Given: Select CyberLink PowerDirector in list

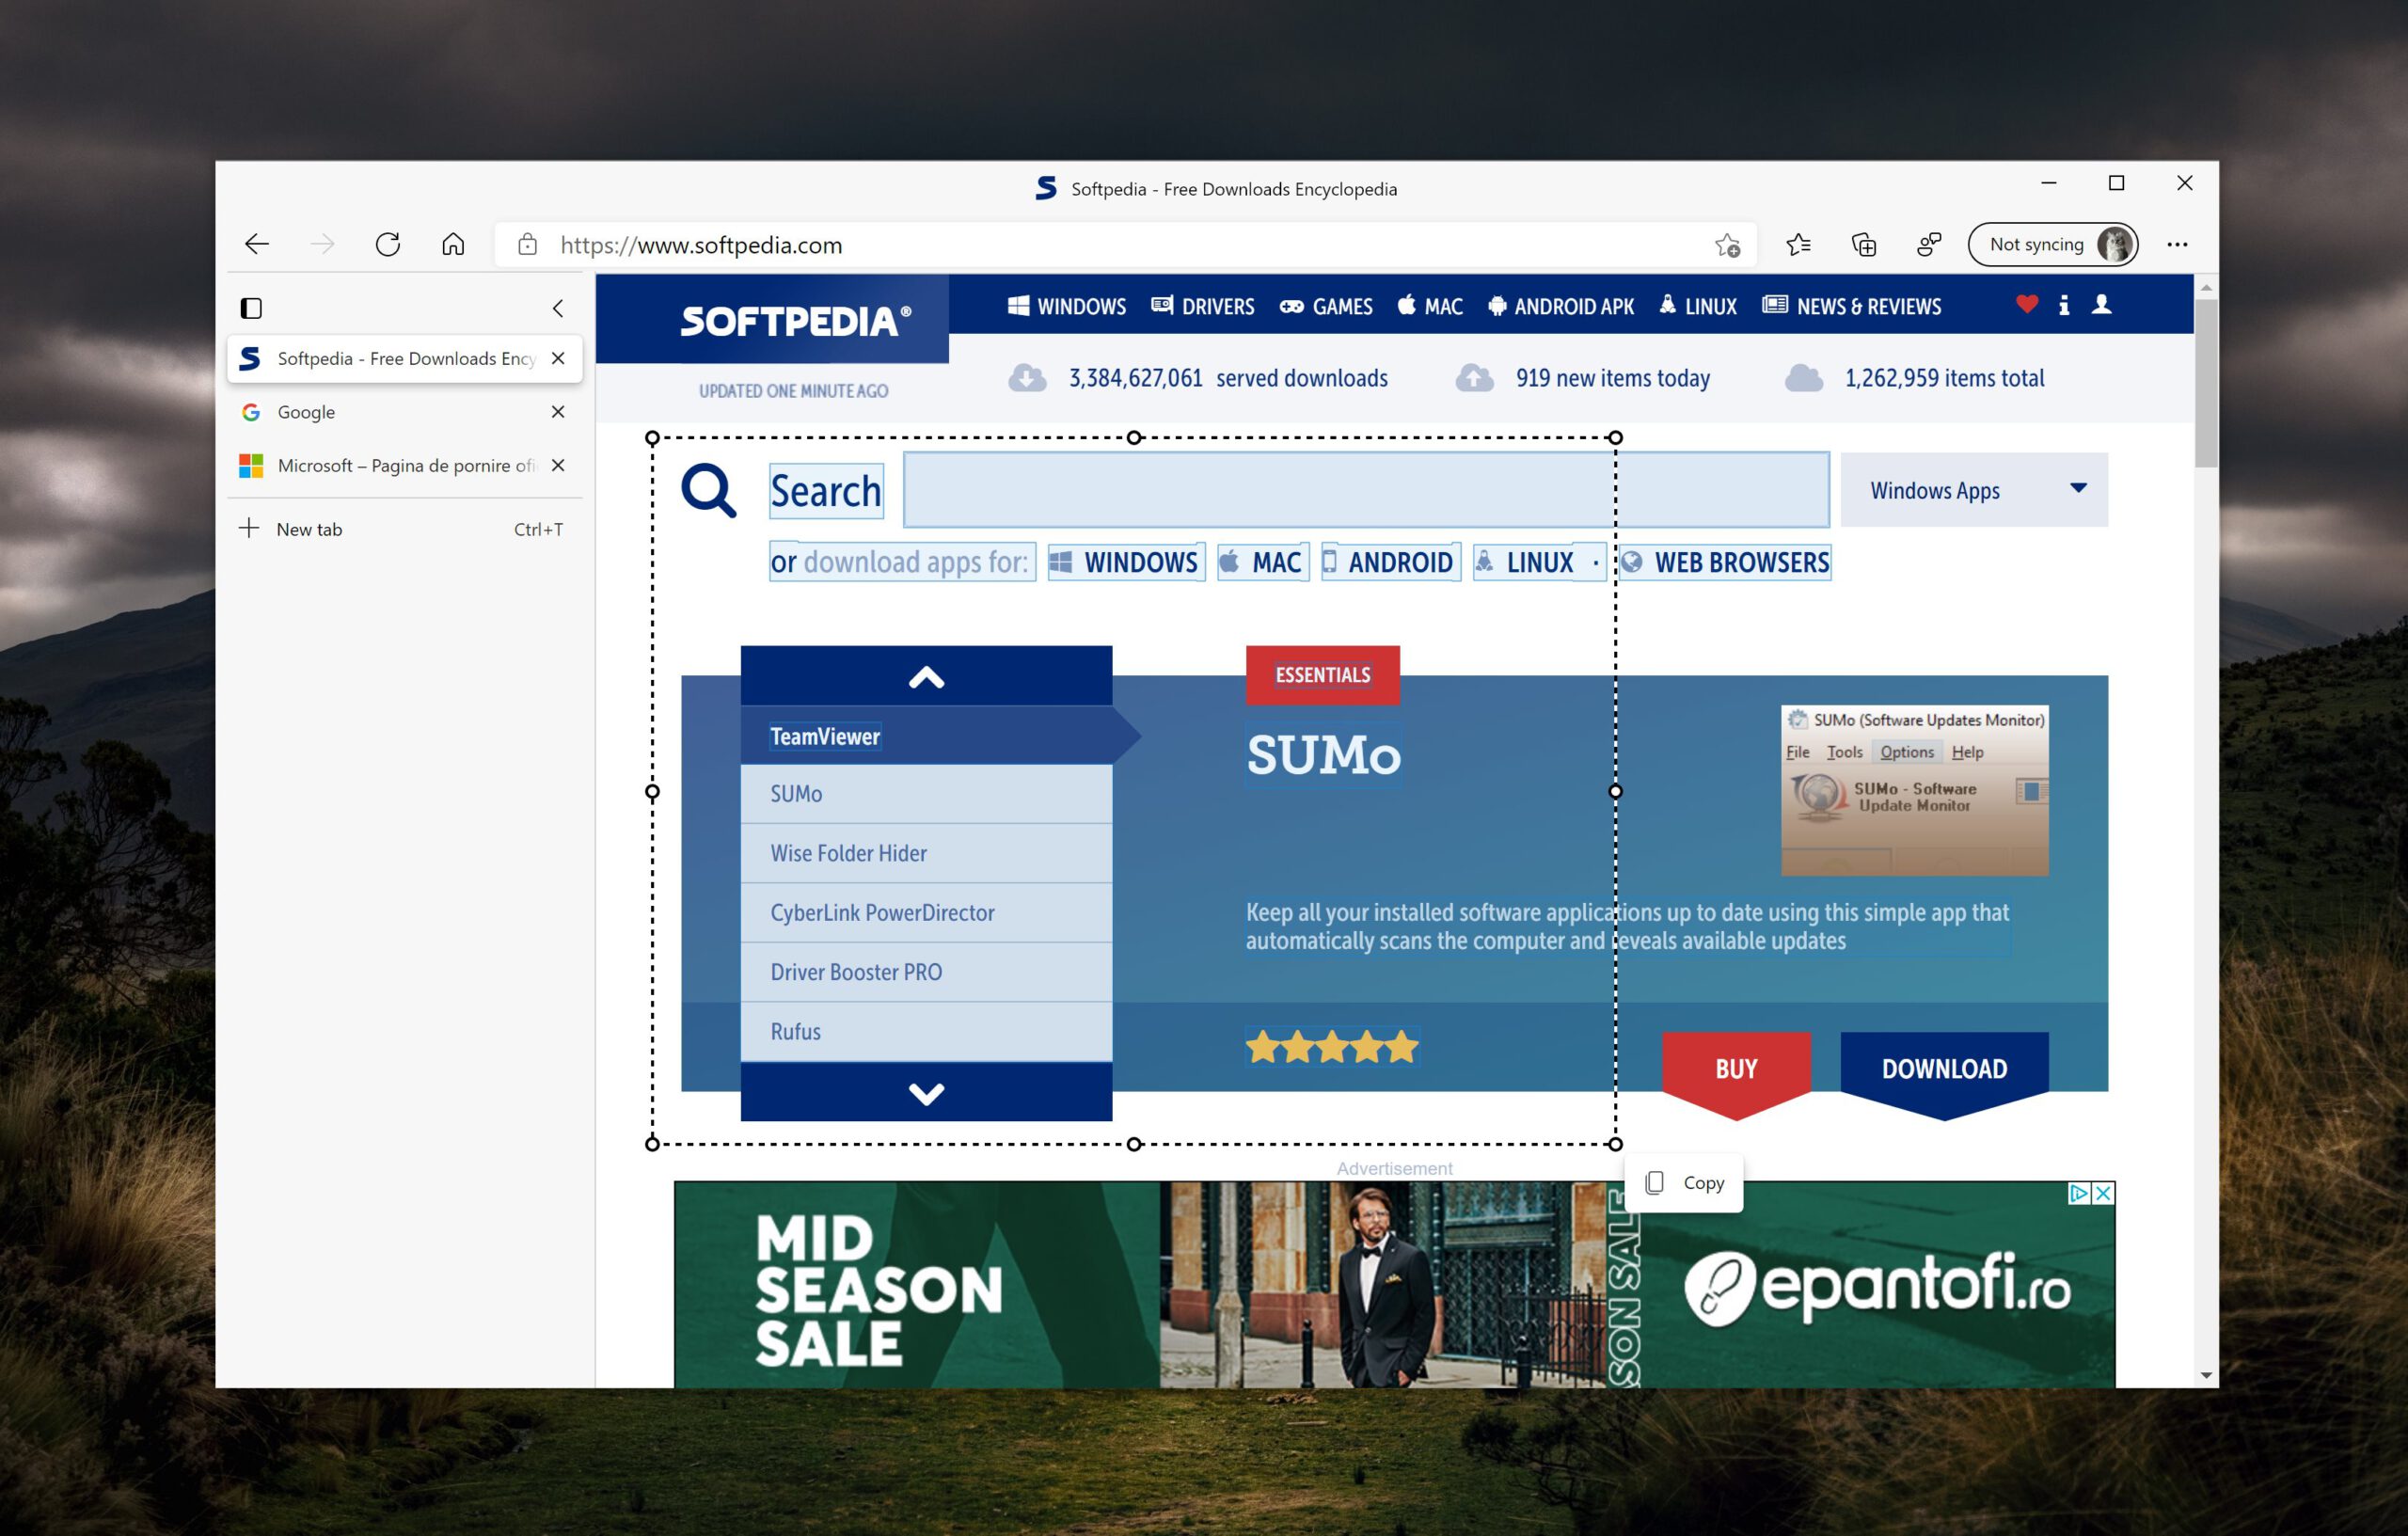Looking at the screenshot, I should click(926, 912).
